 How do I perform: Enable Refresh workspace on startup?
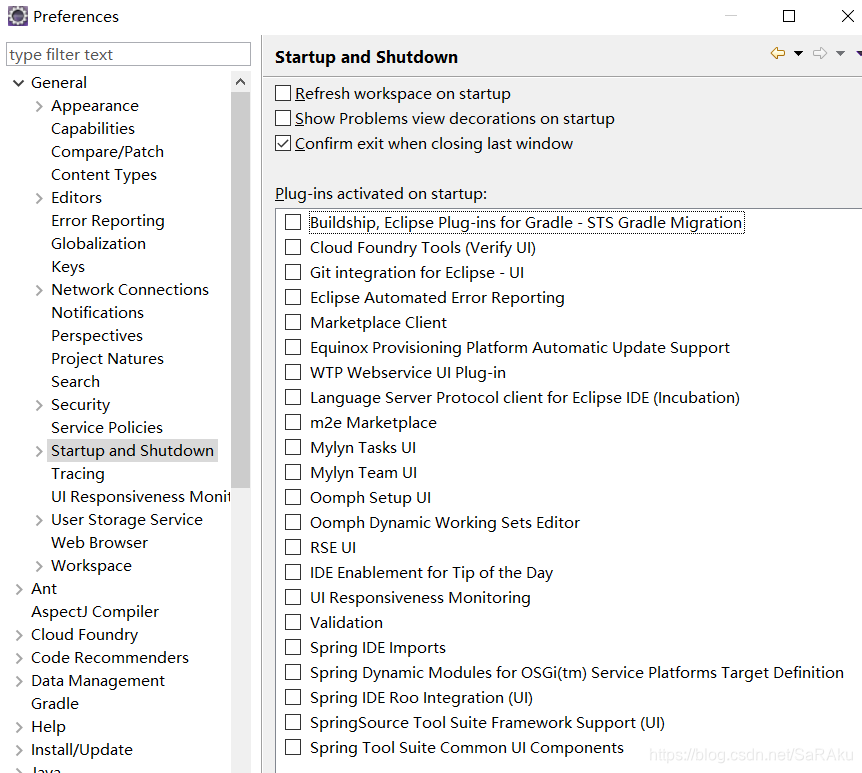(283, 94)
